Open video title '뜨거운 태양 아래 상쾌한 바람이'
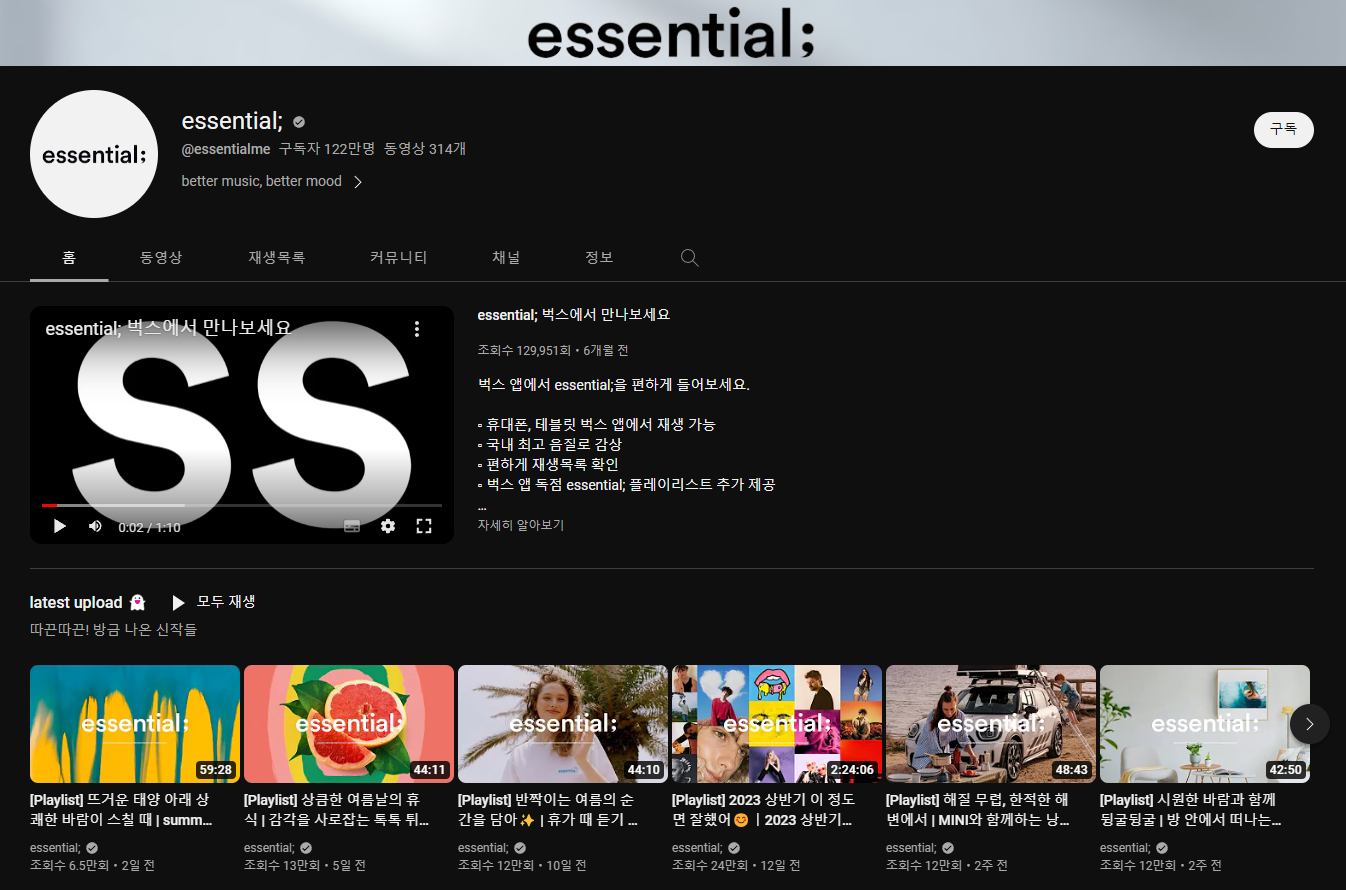The width and height of the screenshot is (1346, 890). click(123, 810)
